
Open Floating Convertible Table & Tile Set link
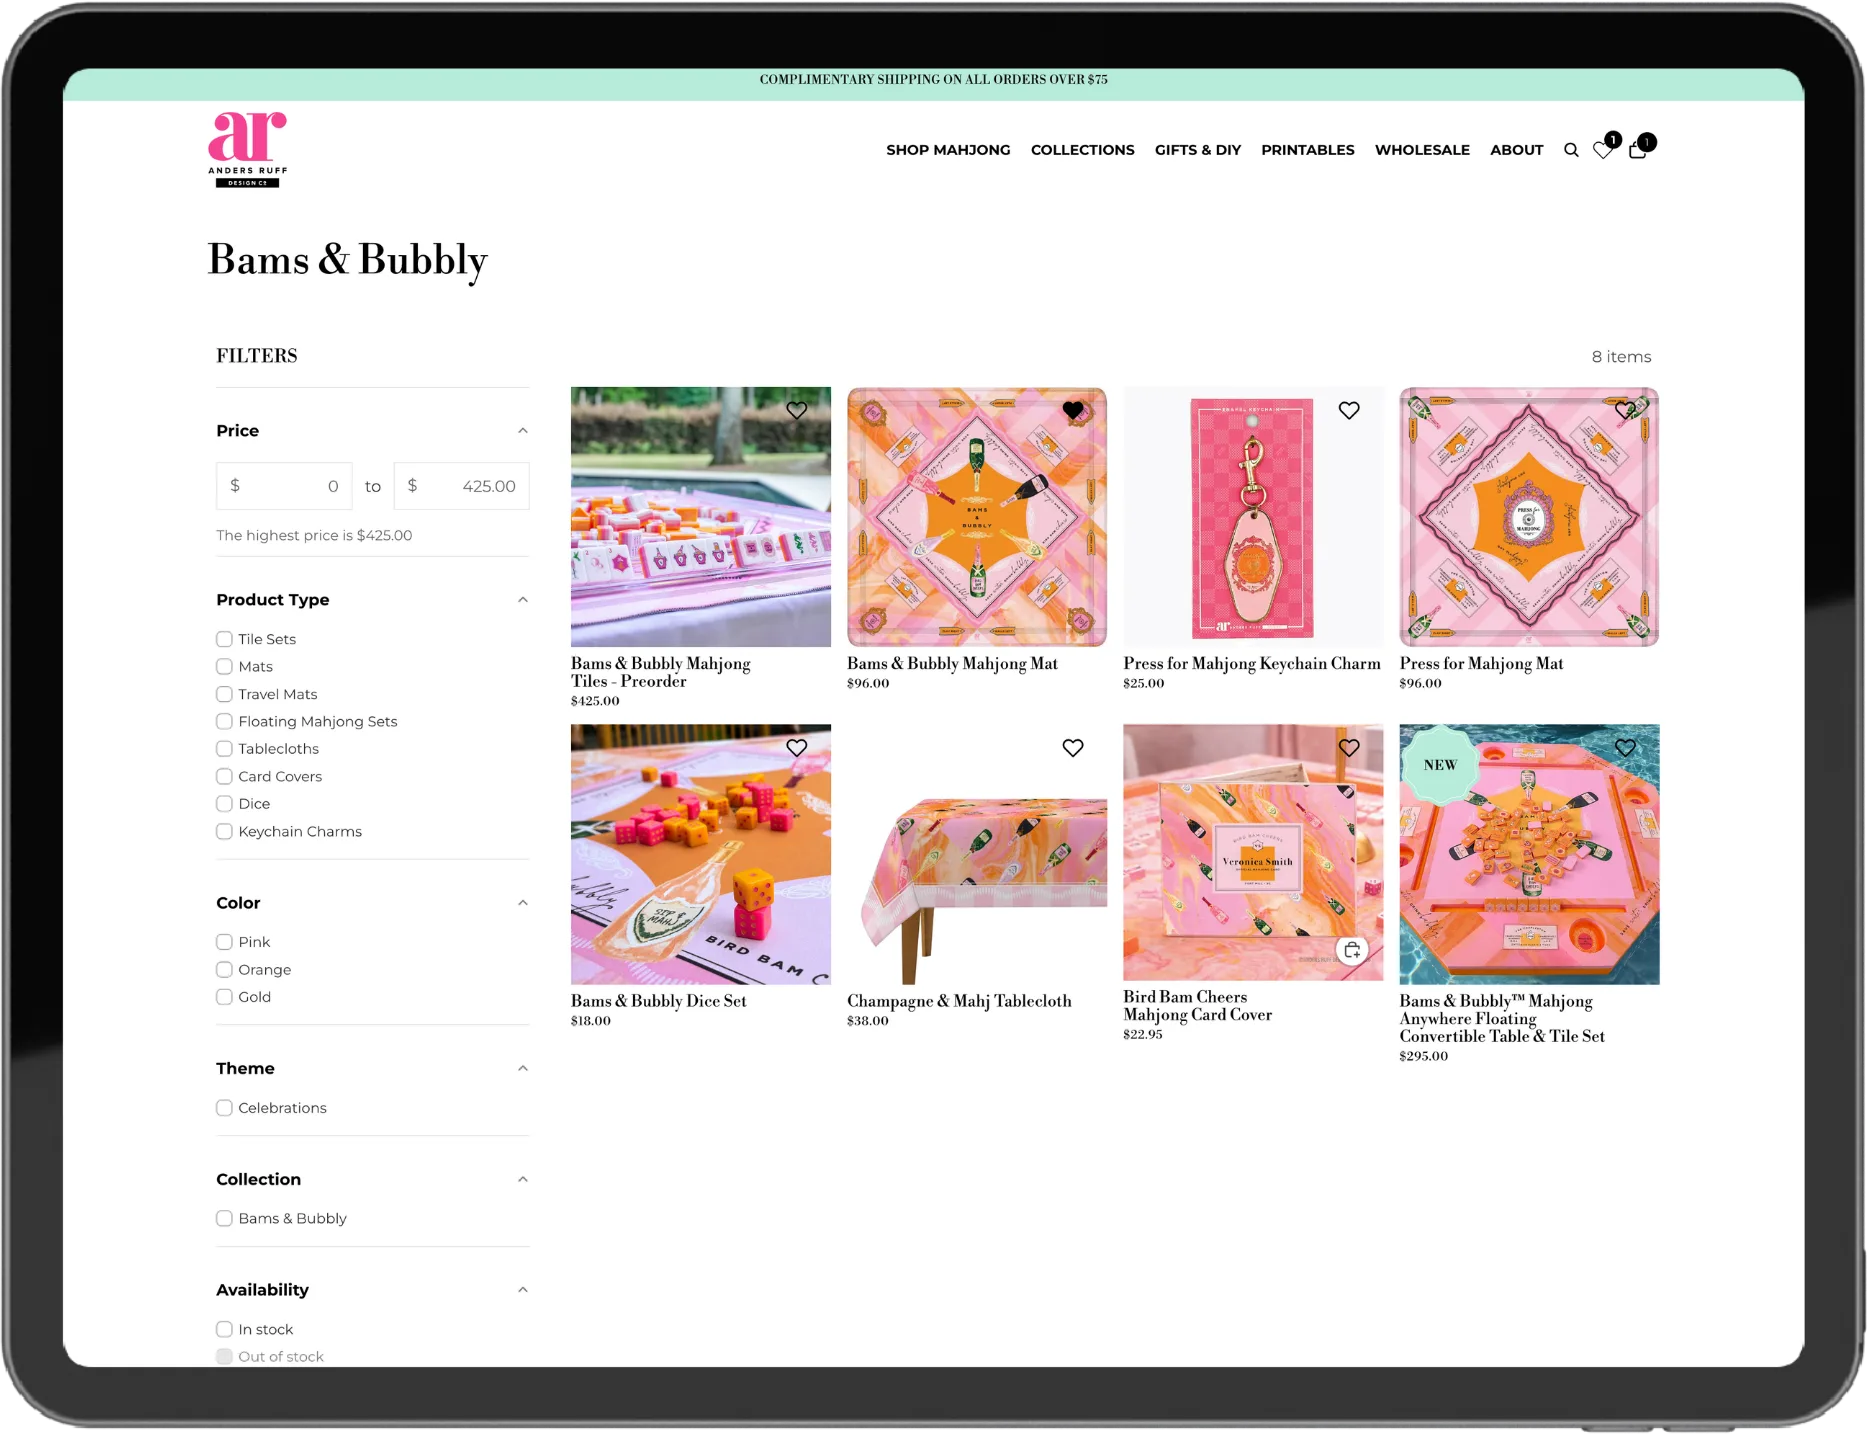coord(1502,1019)
